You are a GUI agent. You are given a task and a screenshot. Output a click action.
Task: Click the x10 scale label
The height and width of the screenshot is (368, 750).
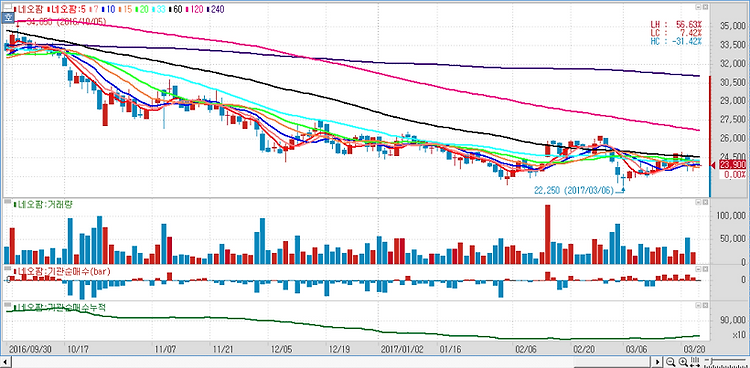739,334
